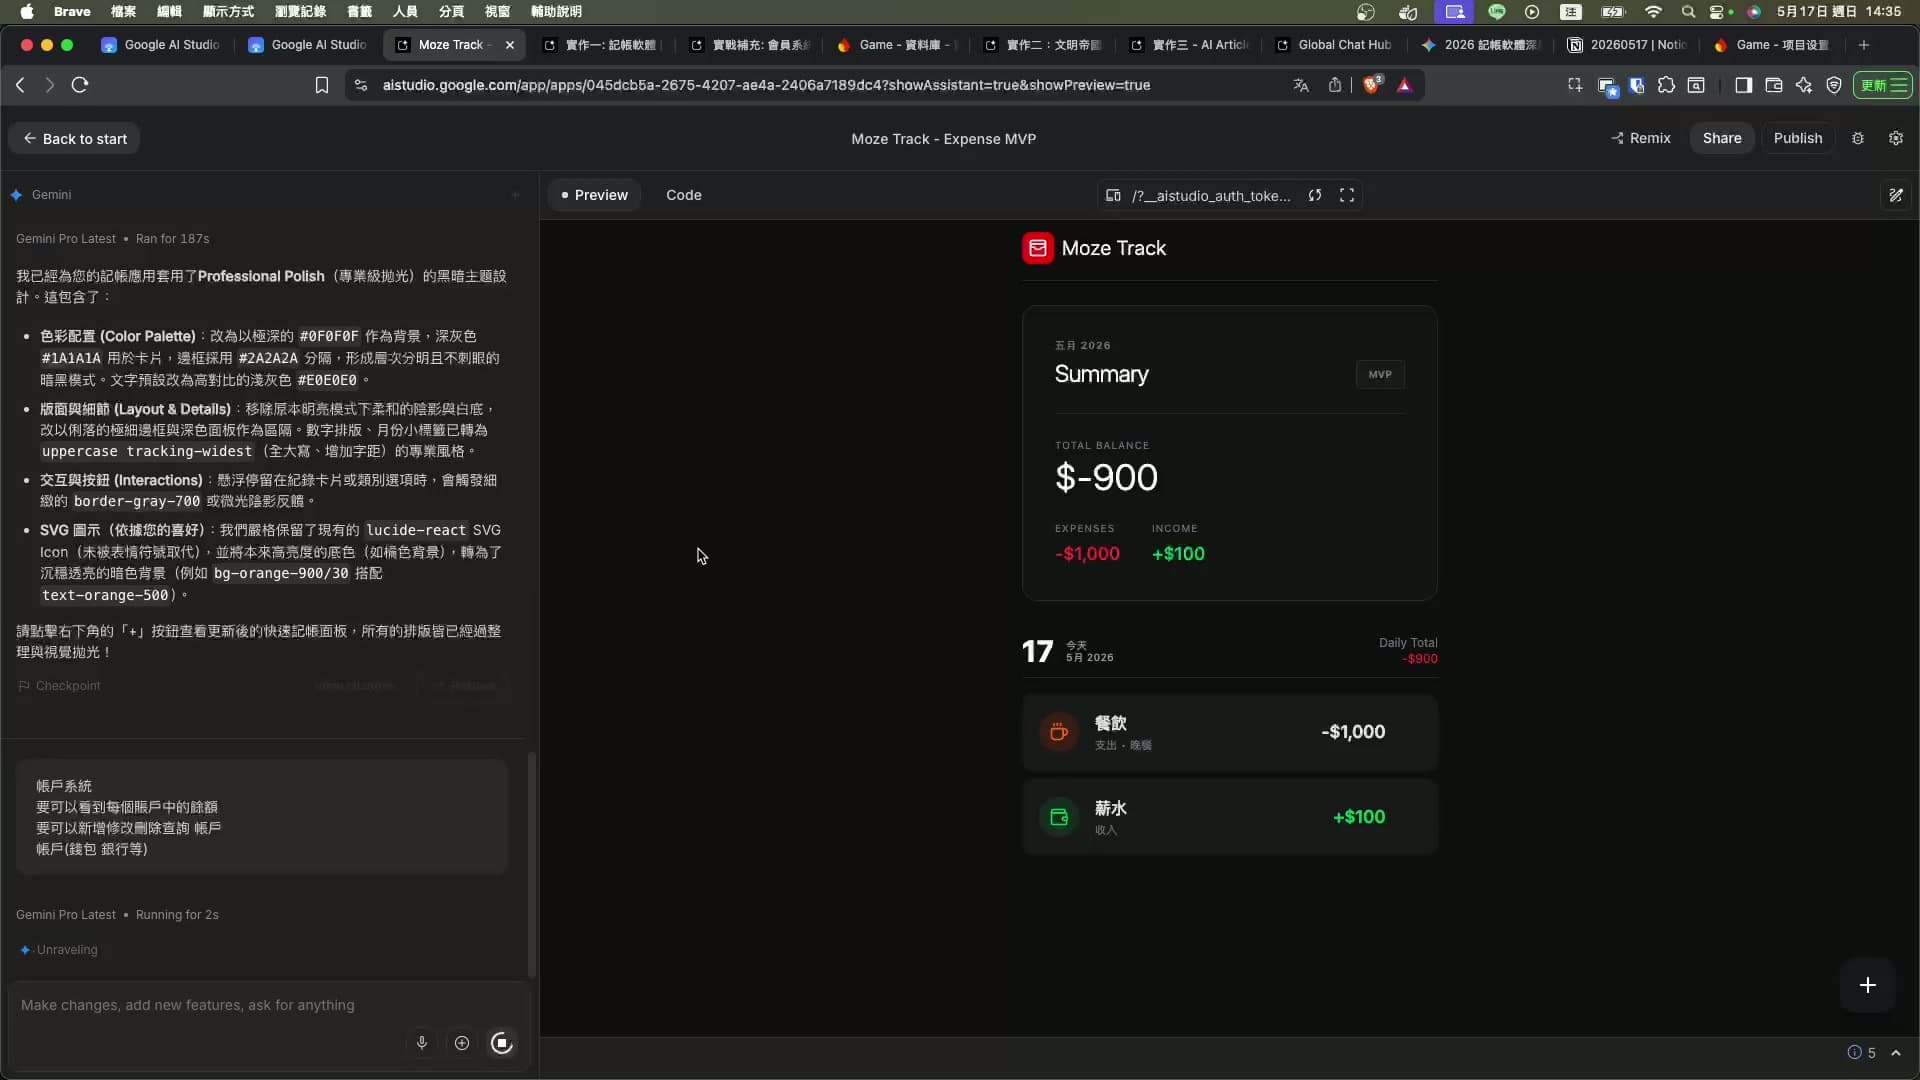This screenshot has width=1920, height=1080.
Task: Open the 書籤 menu in menu bar
Action: (x=359, y=12)
